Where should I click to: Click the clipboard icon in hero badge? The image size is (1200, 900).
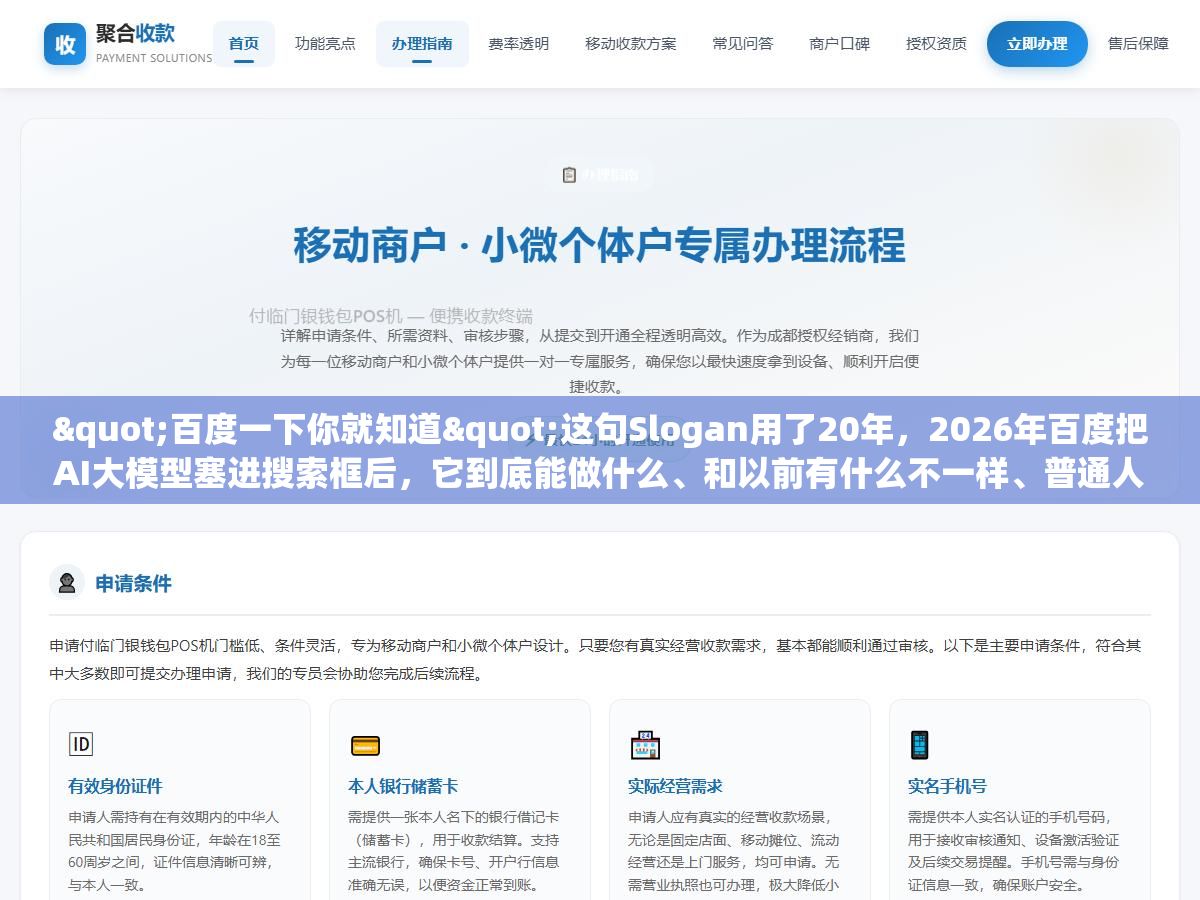pyautogui.click(x=569, y=175)
